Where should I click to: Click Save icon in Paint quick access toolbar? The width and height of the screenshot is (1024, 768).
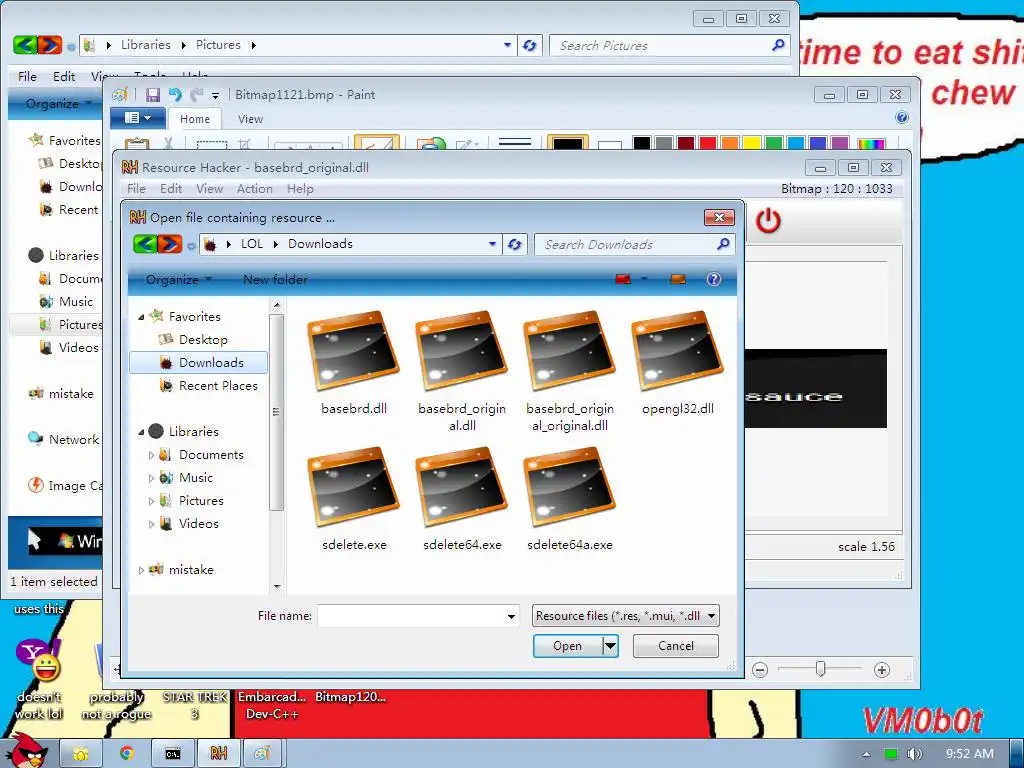(153, 95)
